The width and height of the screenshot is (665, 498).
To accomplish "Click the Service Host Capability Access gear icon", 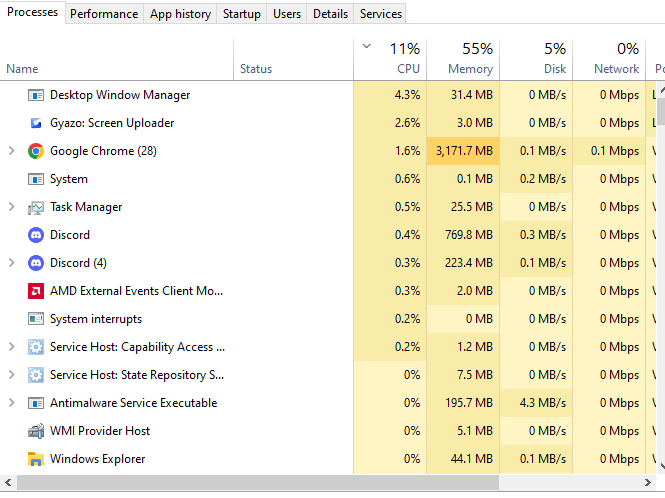I will tap(36, 347).
